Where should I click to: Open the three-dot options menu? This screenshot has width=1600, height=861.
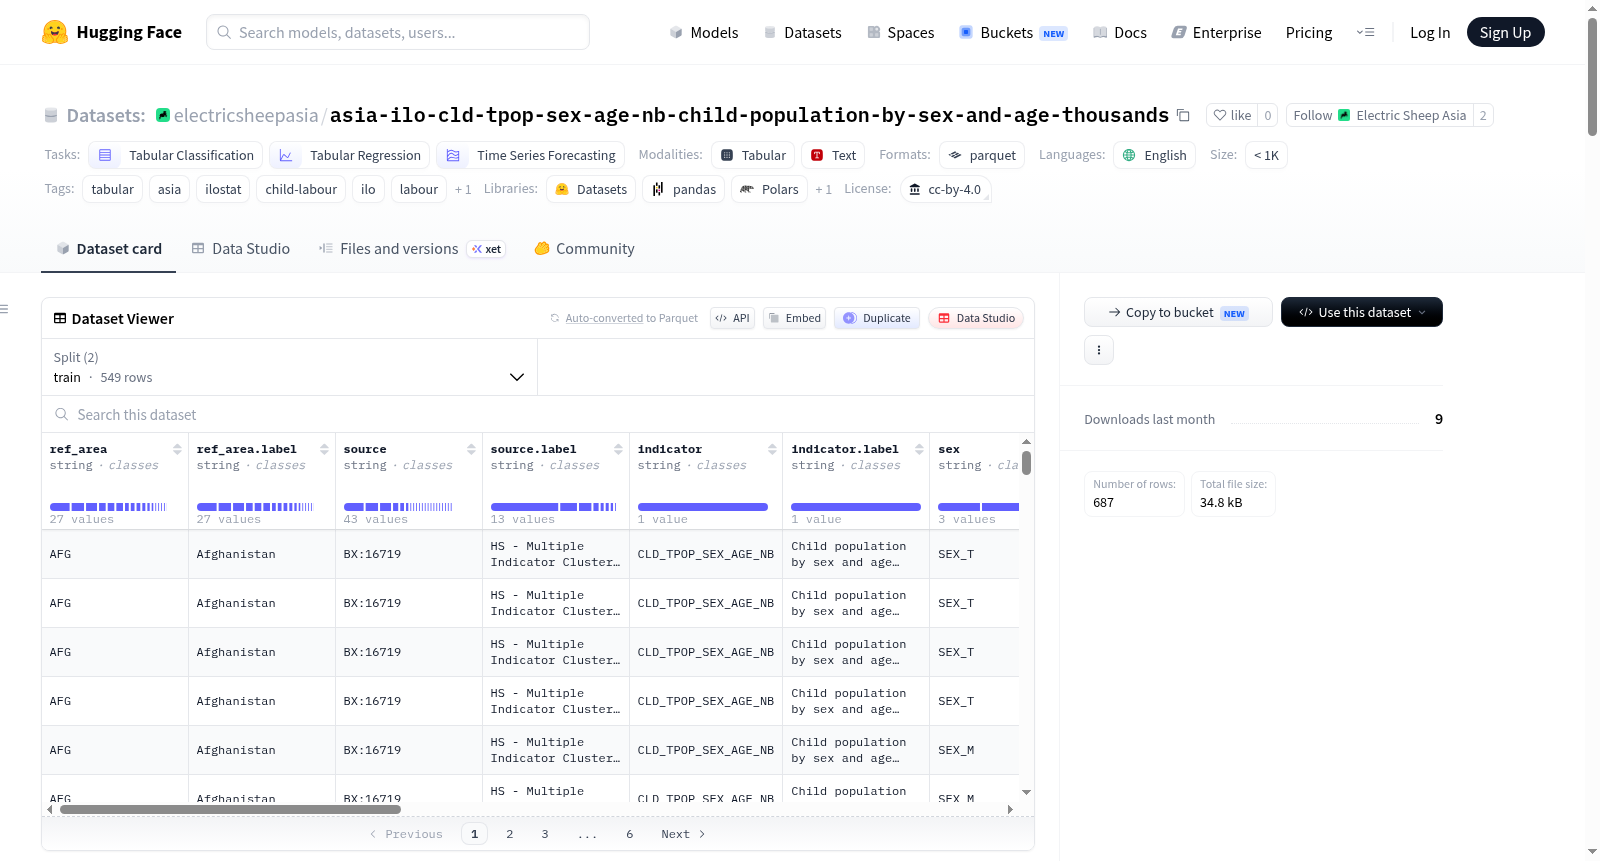(1099, 350)
